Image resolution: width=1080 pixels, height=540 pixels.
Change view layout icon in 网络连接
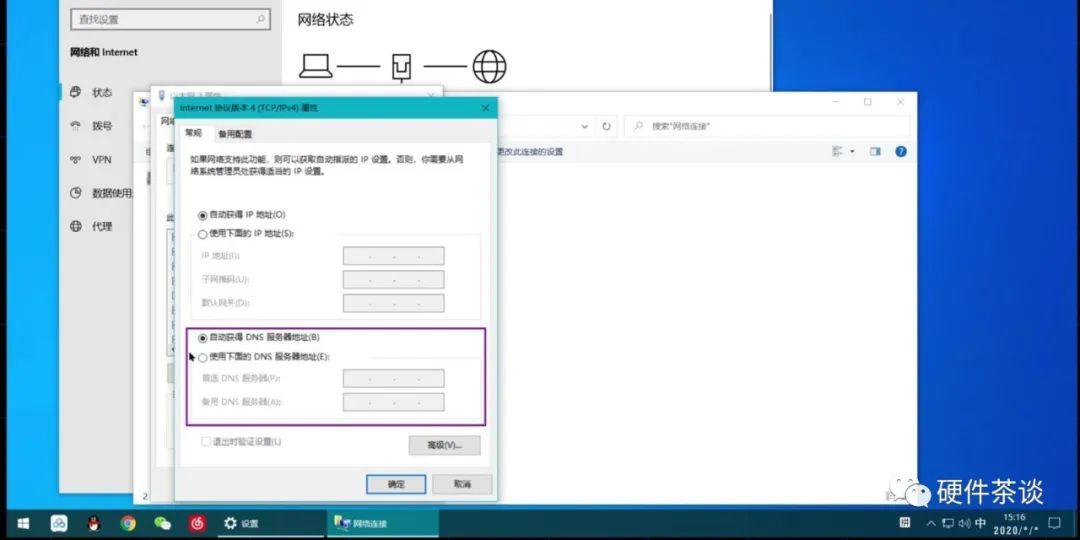click(x=838, y=152)
